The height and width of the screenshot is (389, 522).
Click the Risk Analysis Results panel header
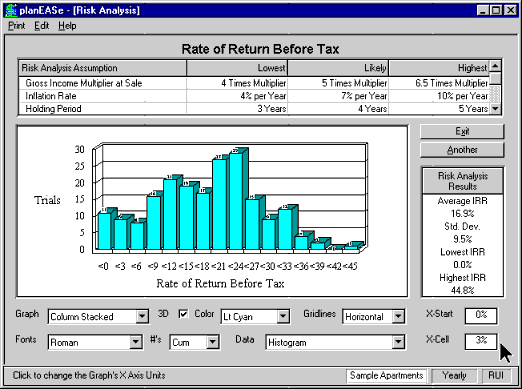coord(463,181)
